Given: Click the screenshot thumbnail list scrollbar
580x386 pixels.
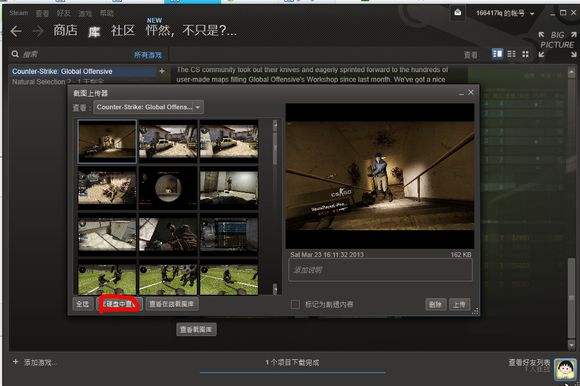Looking at the screenshot, I should [x=275, y=207].
